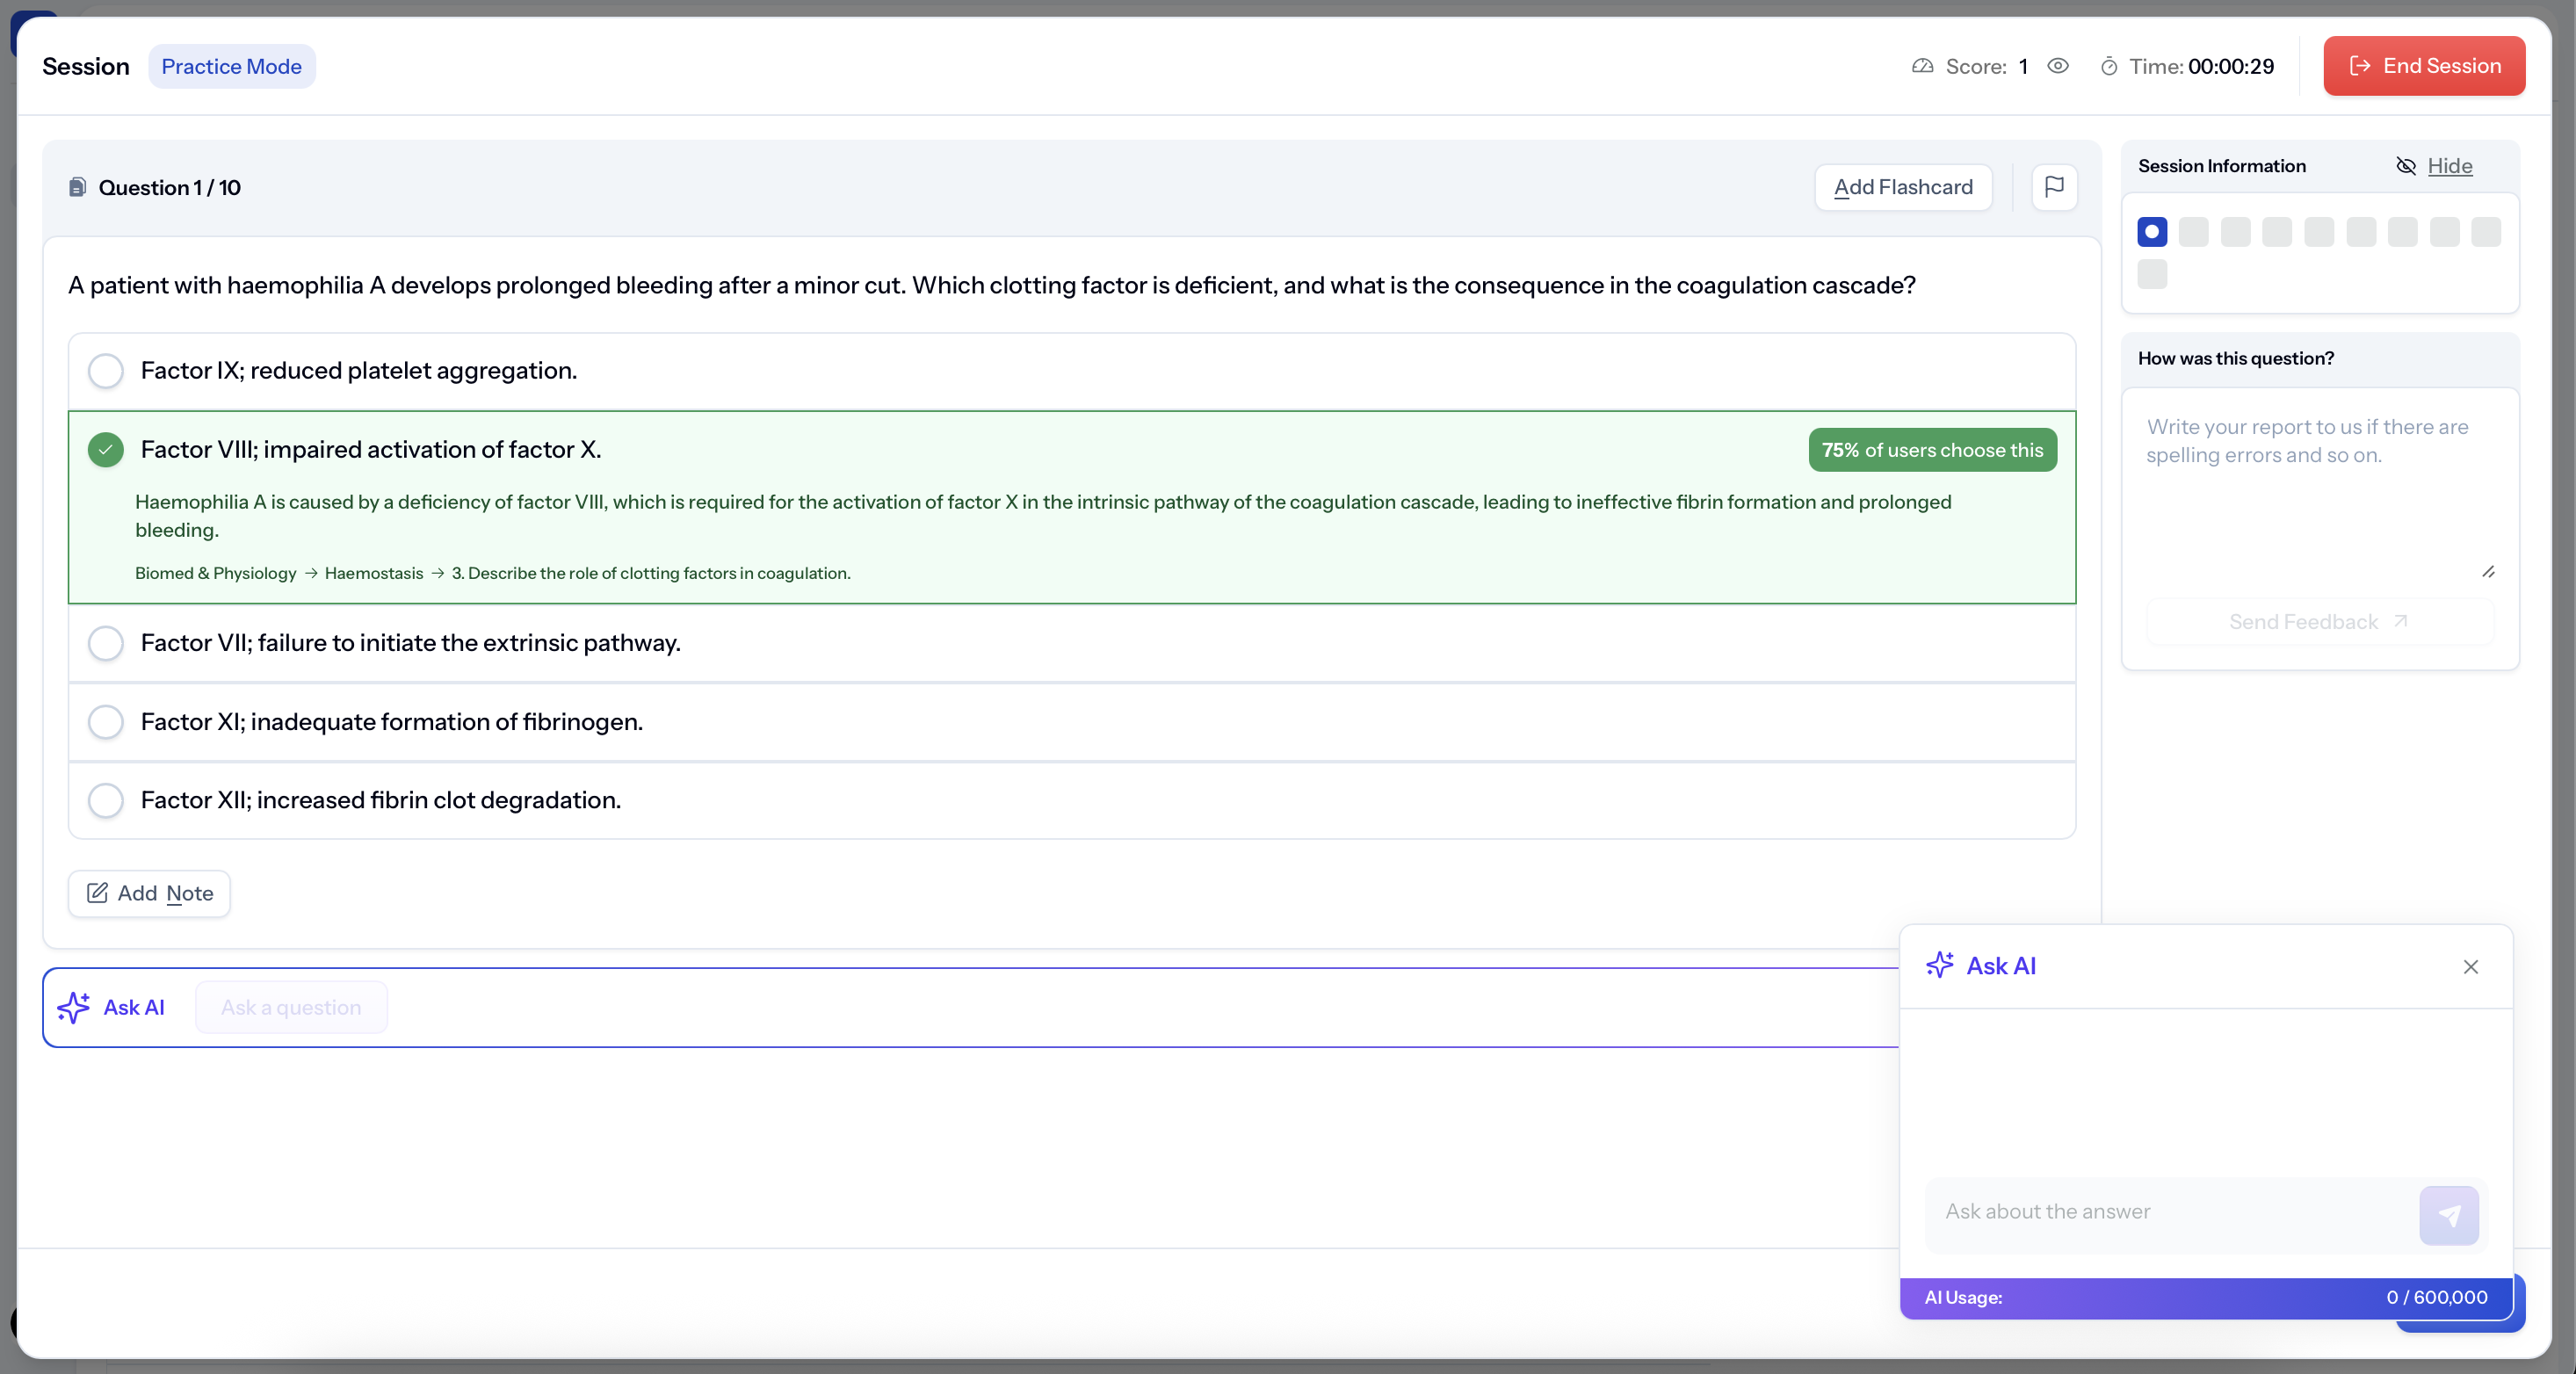Viewport: 2576px width, 1374px height.
Task: Click the Ask AI sparkle icon in the bottom bar
Action: tap(74, 1007)
